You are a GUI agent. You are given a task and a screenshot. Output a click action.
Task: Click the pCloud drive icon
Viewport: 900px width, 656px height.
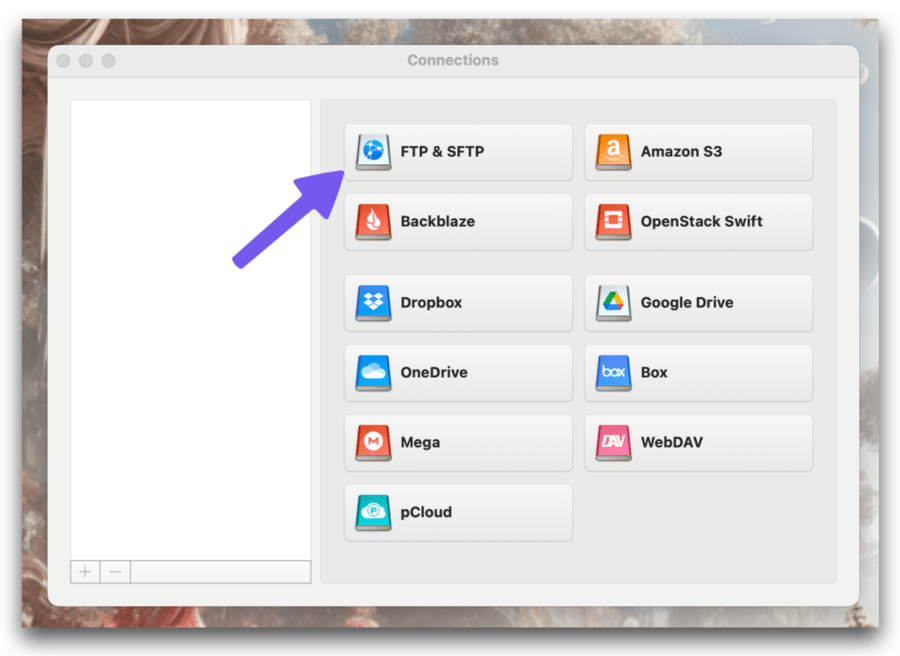(372, 513)
